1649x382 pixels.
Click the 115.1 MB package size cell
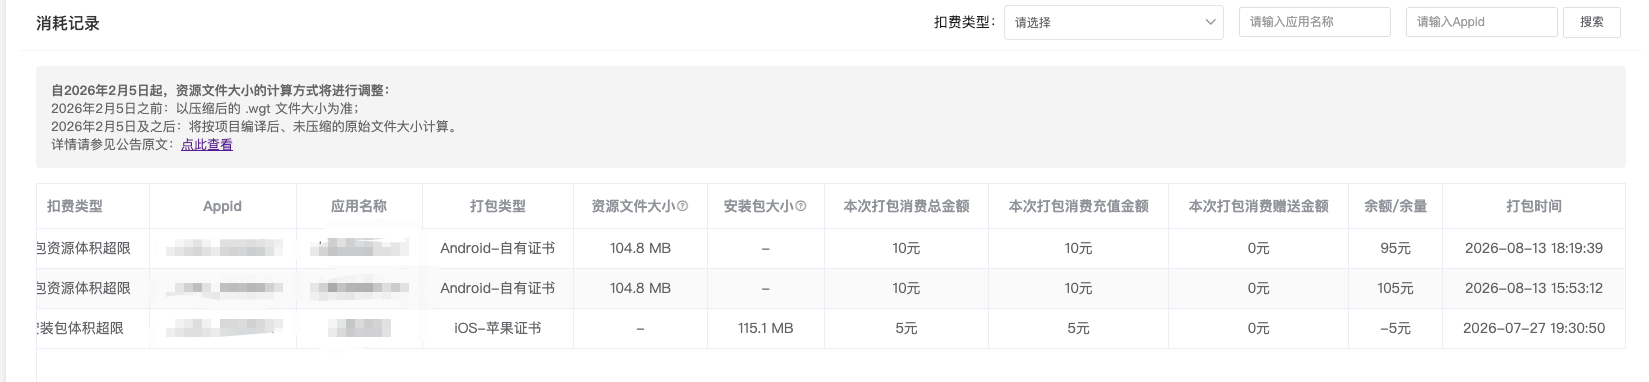click(x=766, y=328)
